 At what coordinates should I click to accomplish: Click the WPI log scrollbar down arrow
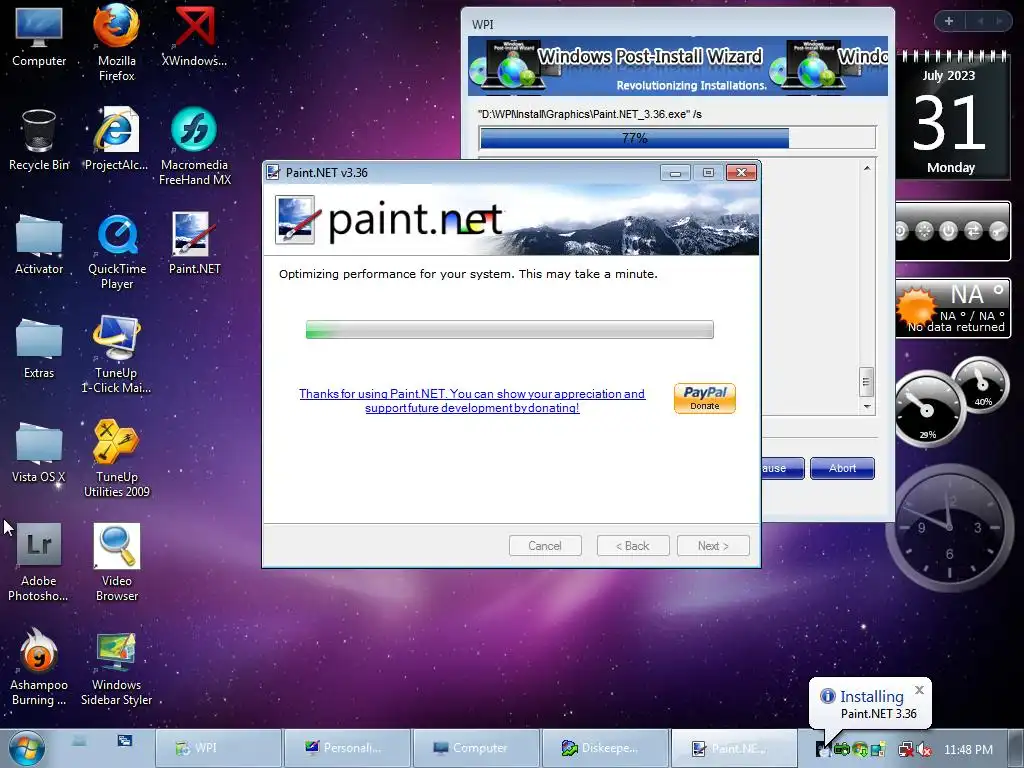pos(867,406)
